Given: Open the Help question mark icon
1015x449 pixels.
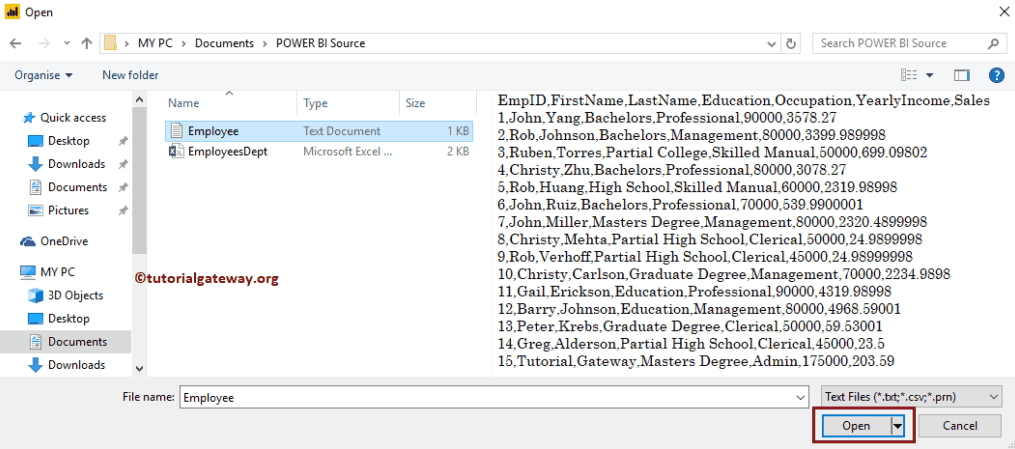Looking at the screenshot, I should coord(996,75).
